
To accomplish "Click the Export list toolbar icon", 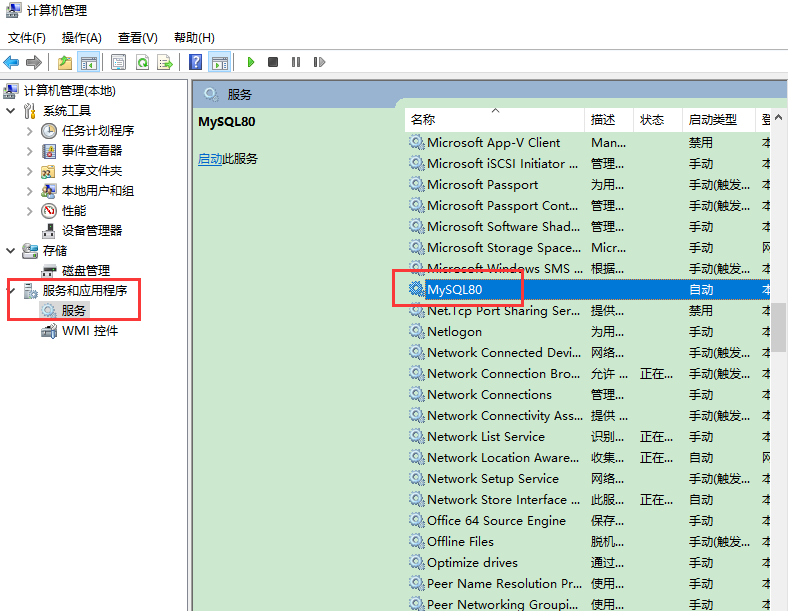I will point(165,62).
